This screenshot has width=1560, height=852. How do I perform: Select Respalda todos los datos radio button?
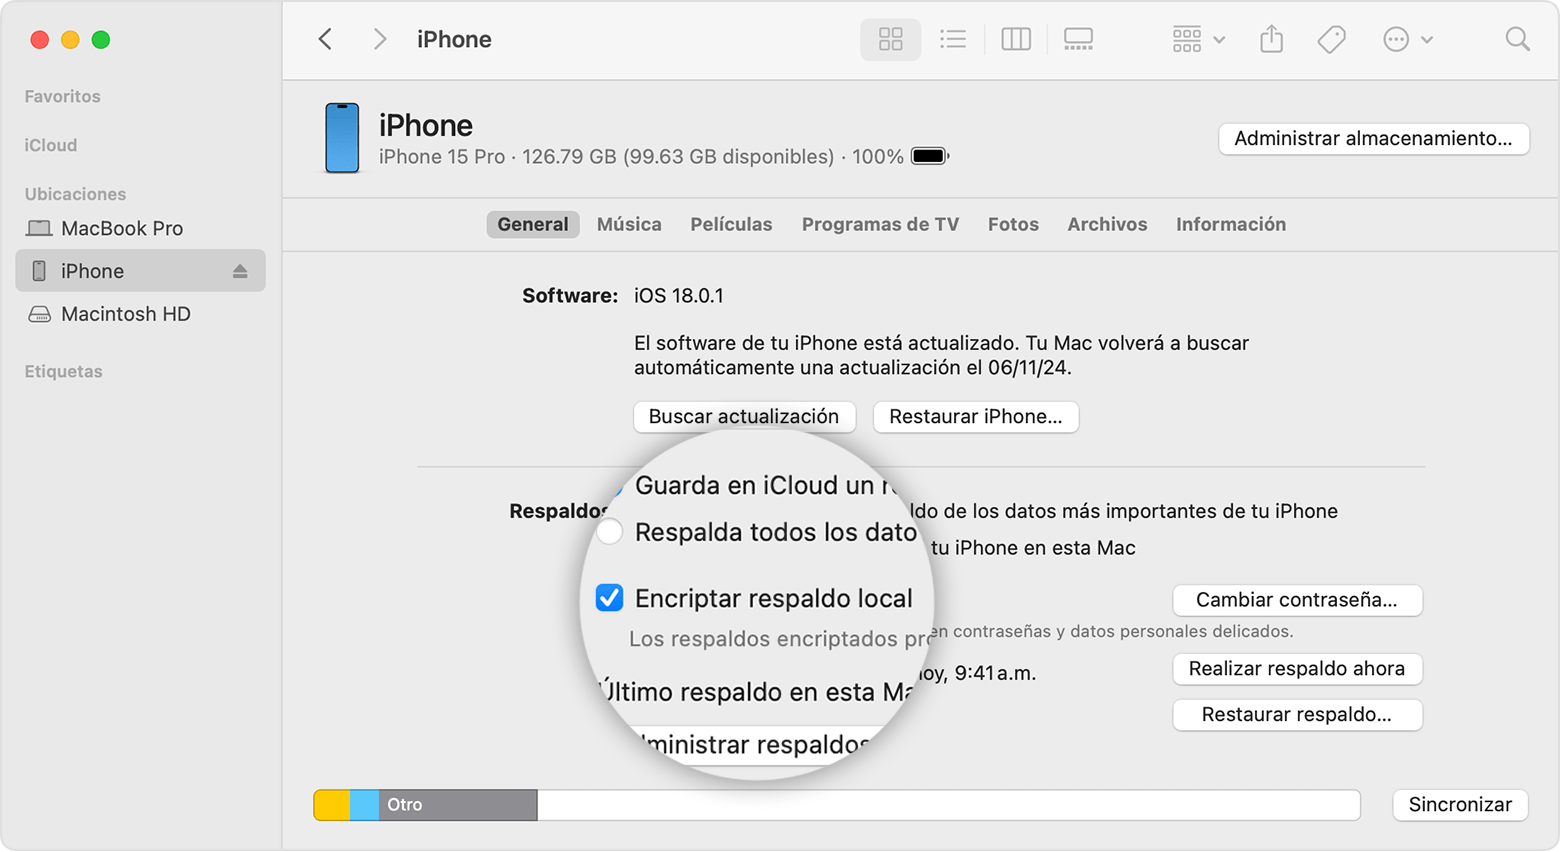coord(610,532)
